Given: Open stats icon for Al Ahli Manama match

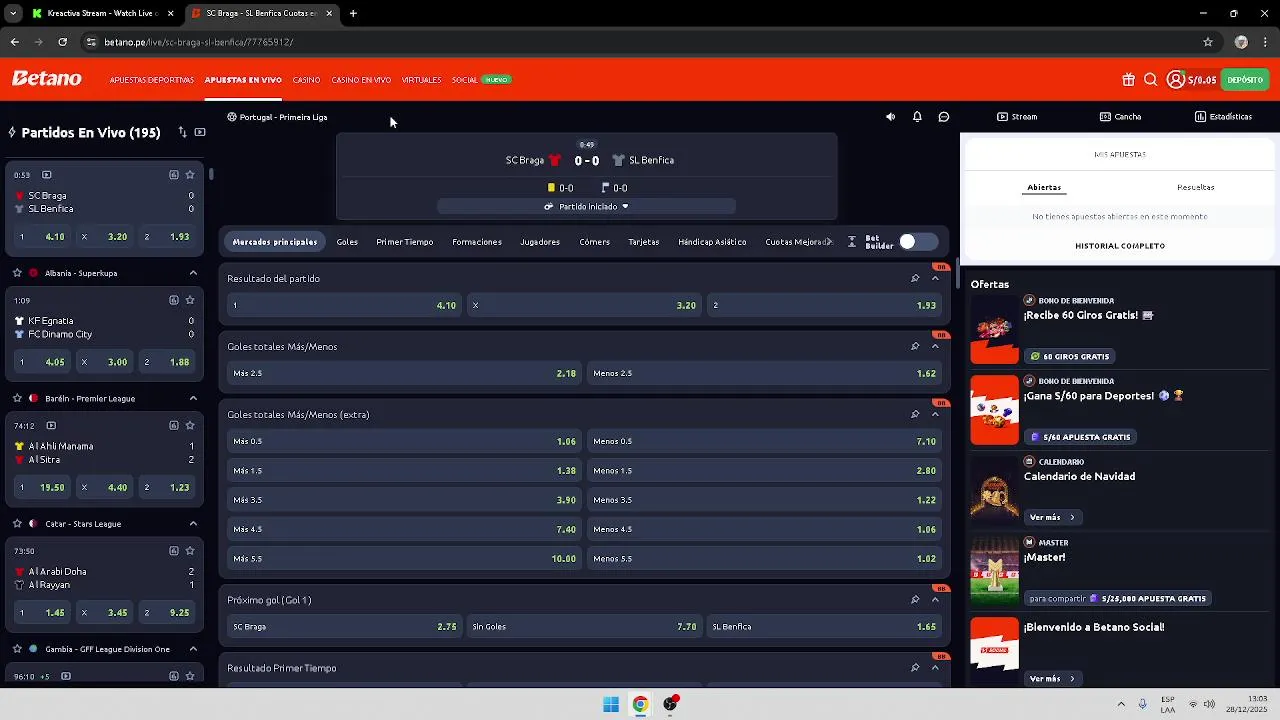Looking at the screenshot, I should click(174, 425).
